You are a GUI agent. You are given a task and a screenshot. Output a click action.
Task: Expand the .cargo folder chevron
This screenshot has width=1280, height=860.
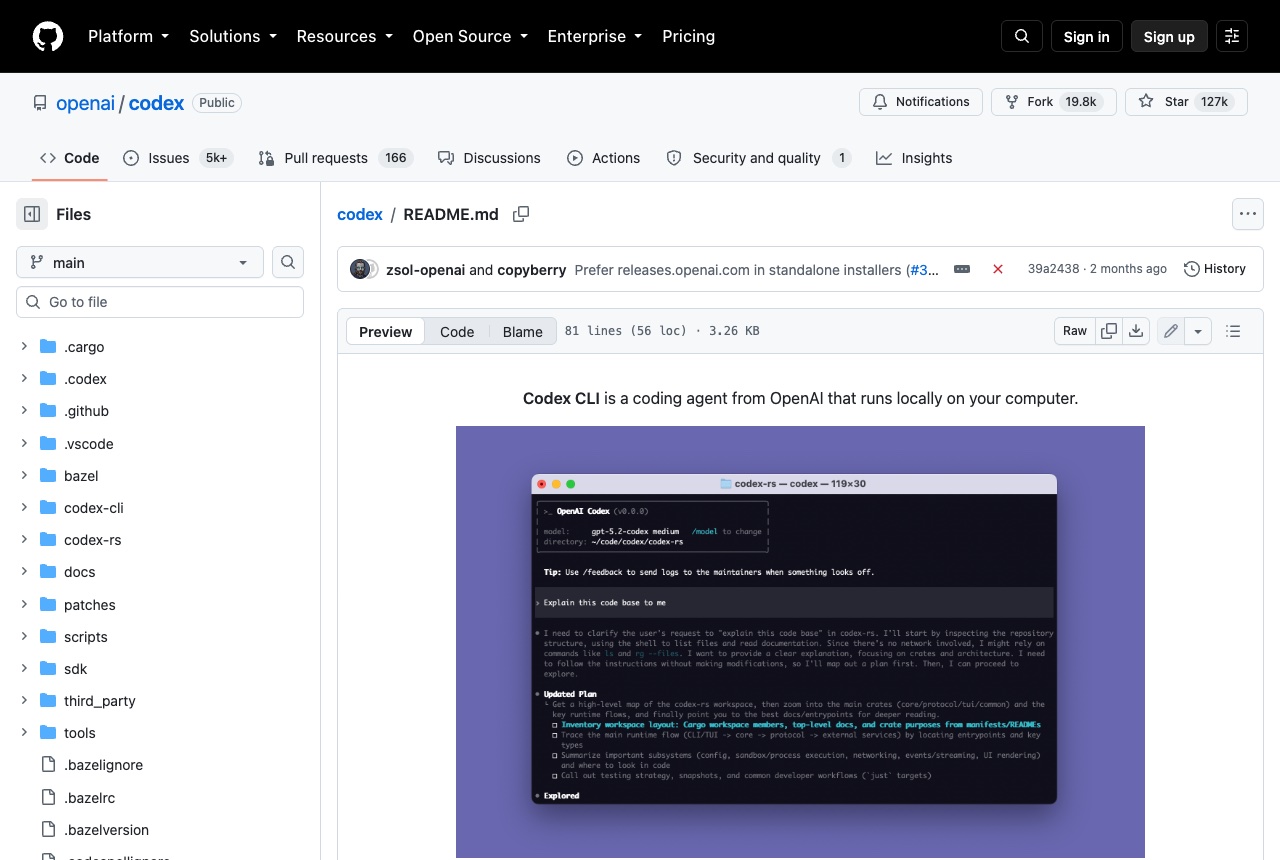(x=24, y=347)
